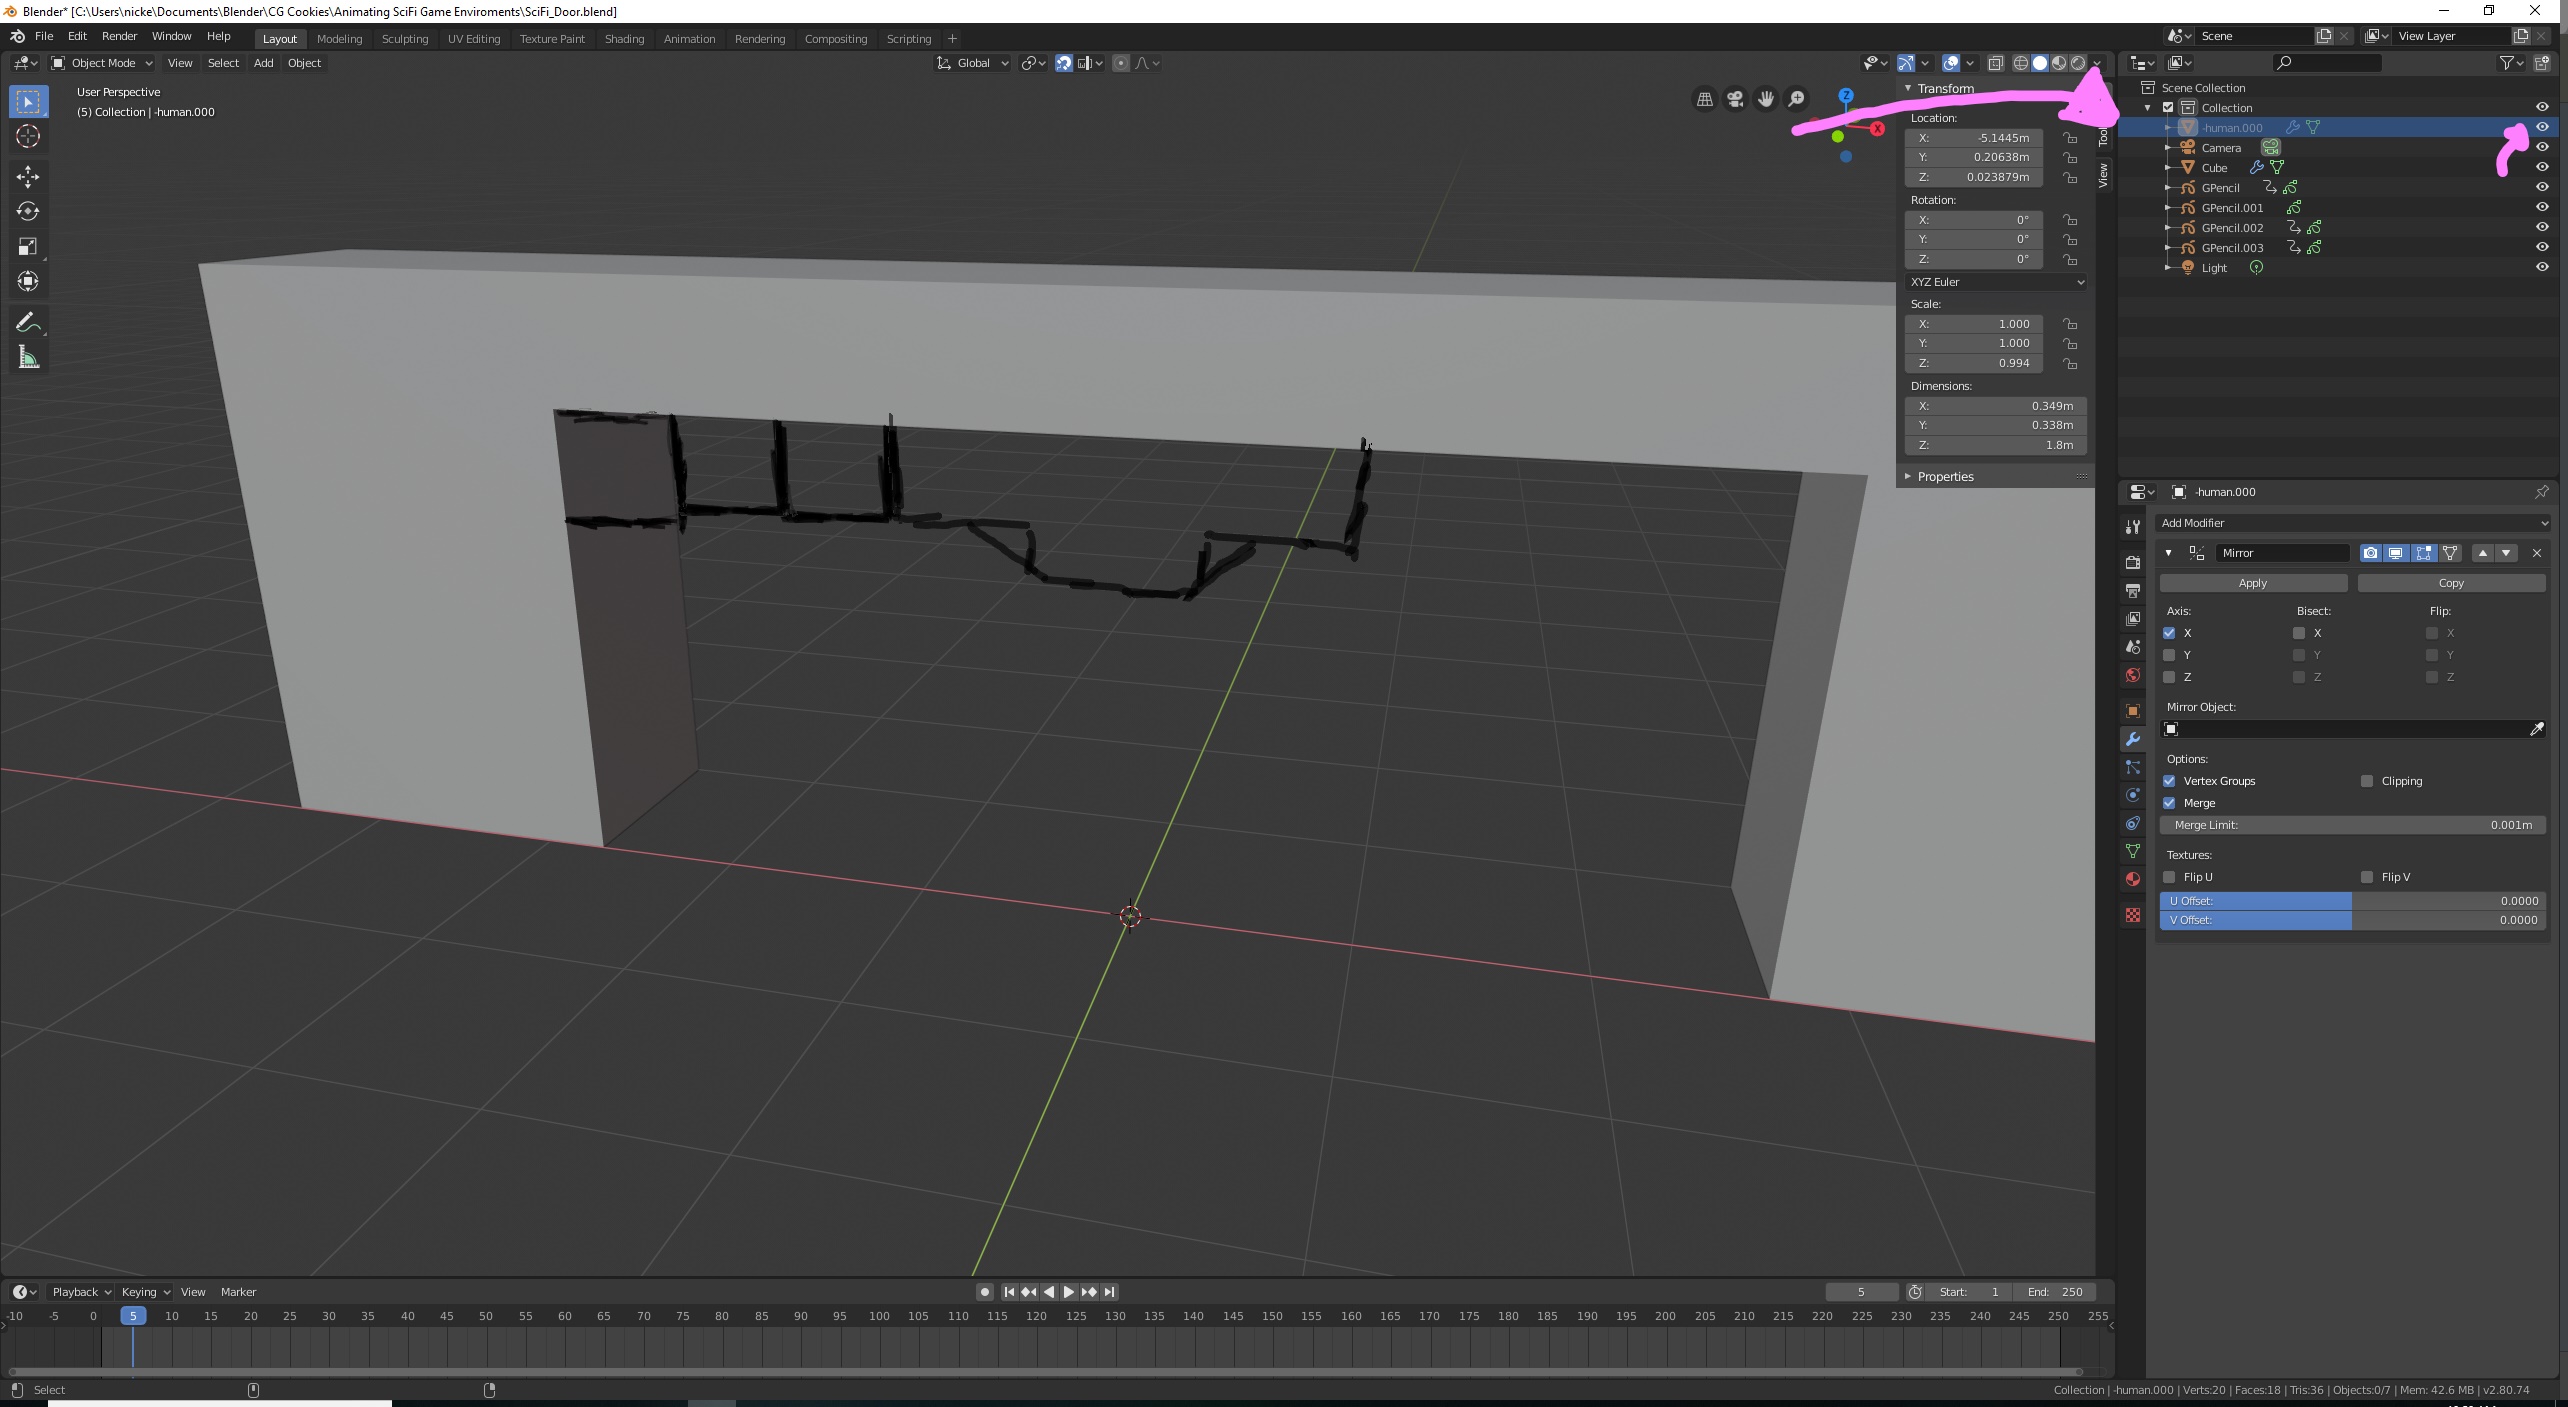This screenshot has height=1407, width=2568.
Task: Toggle camera view in viewport gizmo
Action: click(1735, 99)
